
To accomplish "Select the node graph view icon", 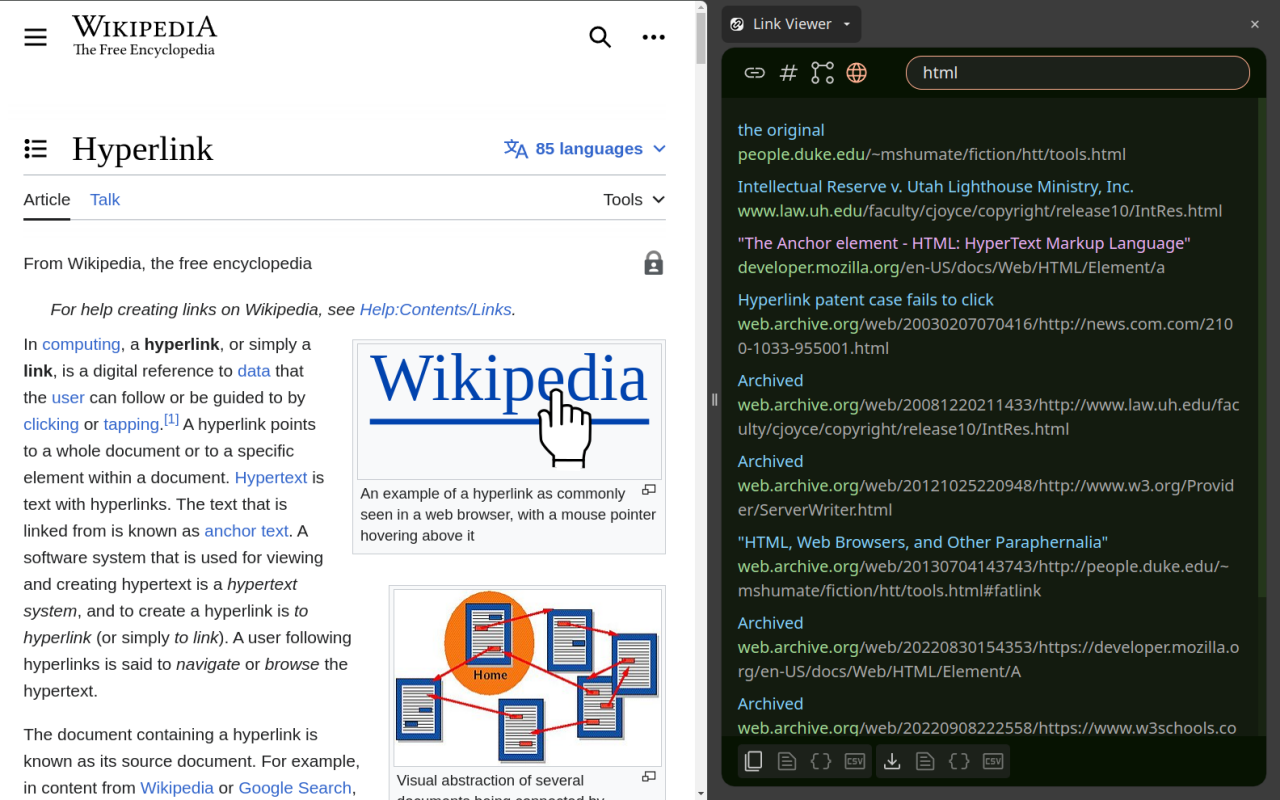I will (x=823, y=72).
